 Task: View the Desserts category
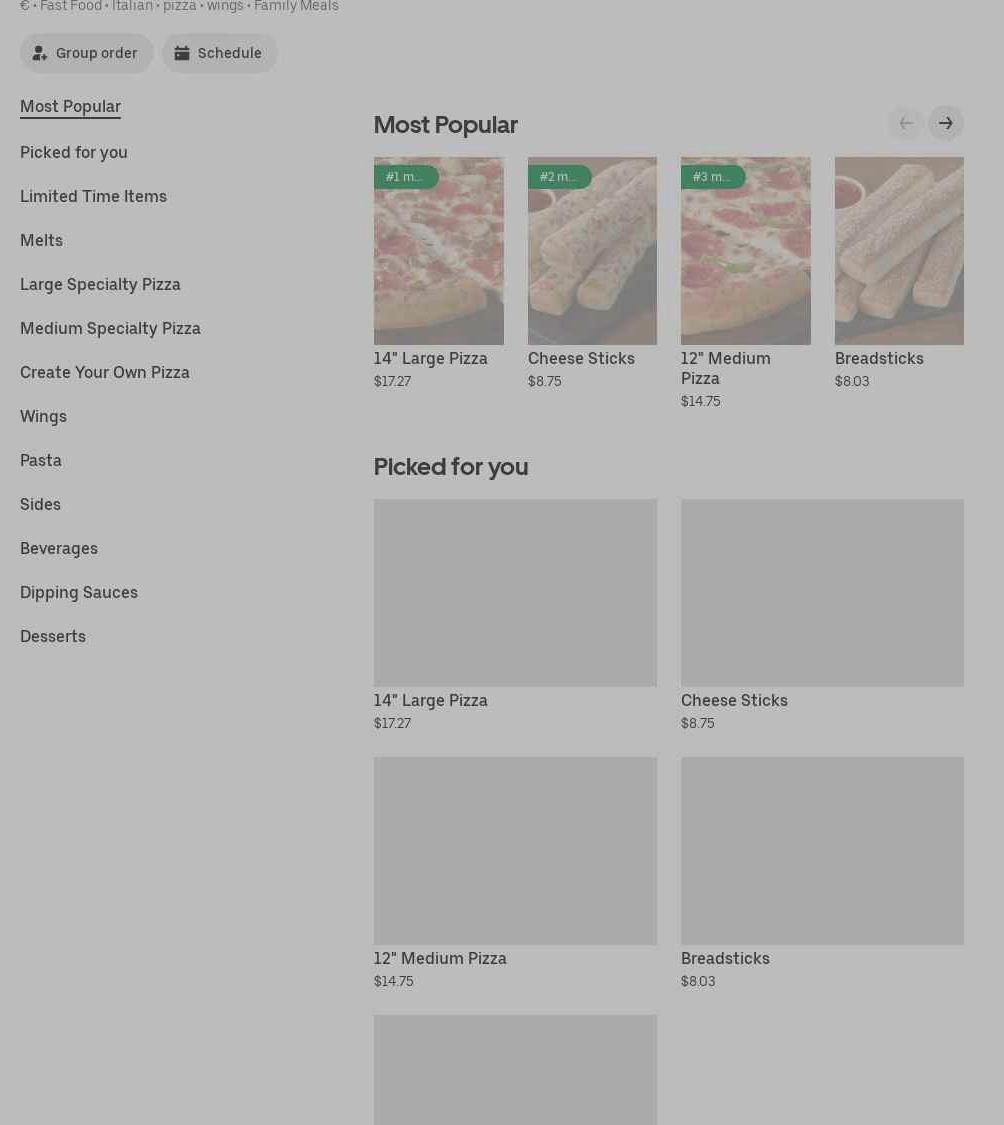tap(53, 636)
